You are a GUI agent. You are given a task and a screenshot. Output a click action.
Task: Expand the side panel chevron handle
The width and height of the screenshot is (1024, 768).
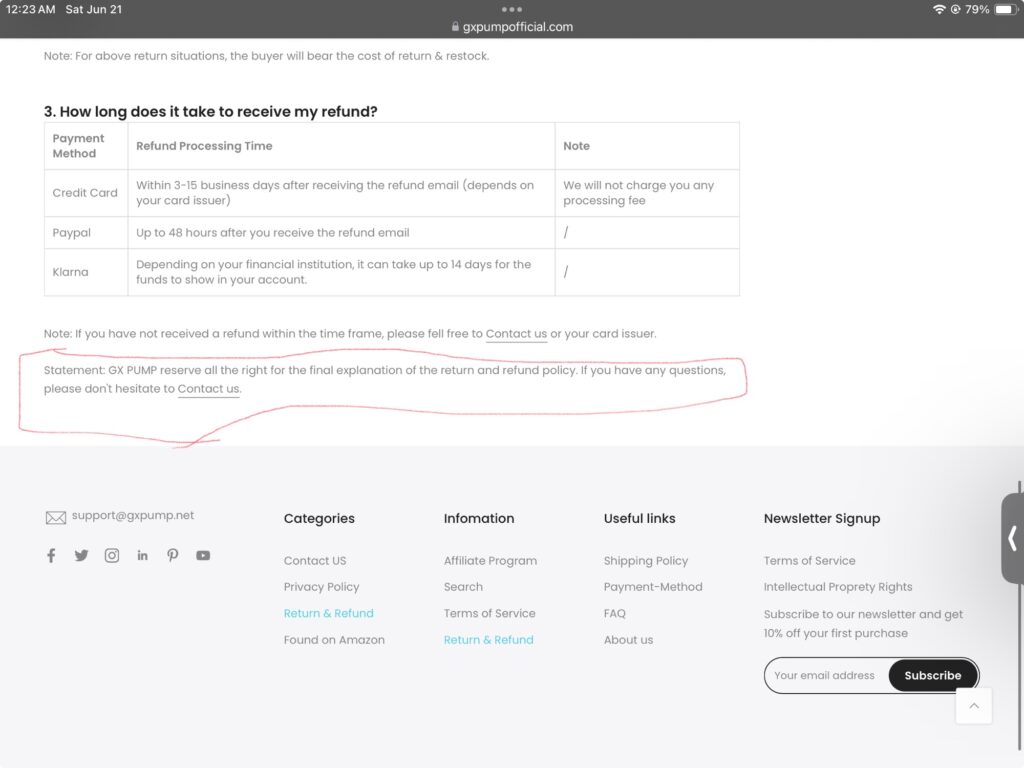(1012, 538)
